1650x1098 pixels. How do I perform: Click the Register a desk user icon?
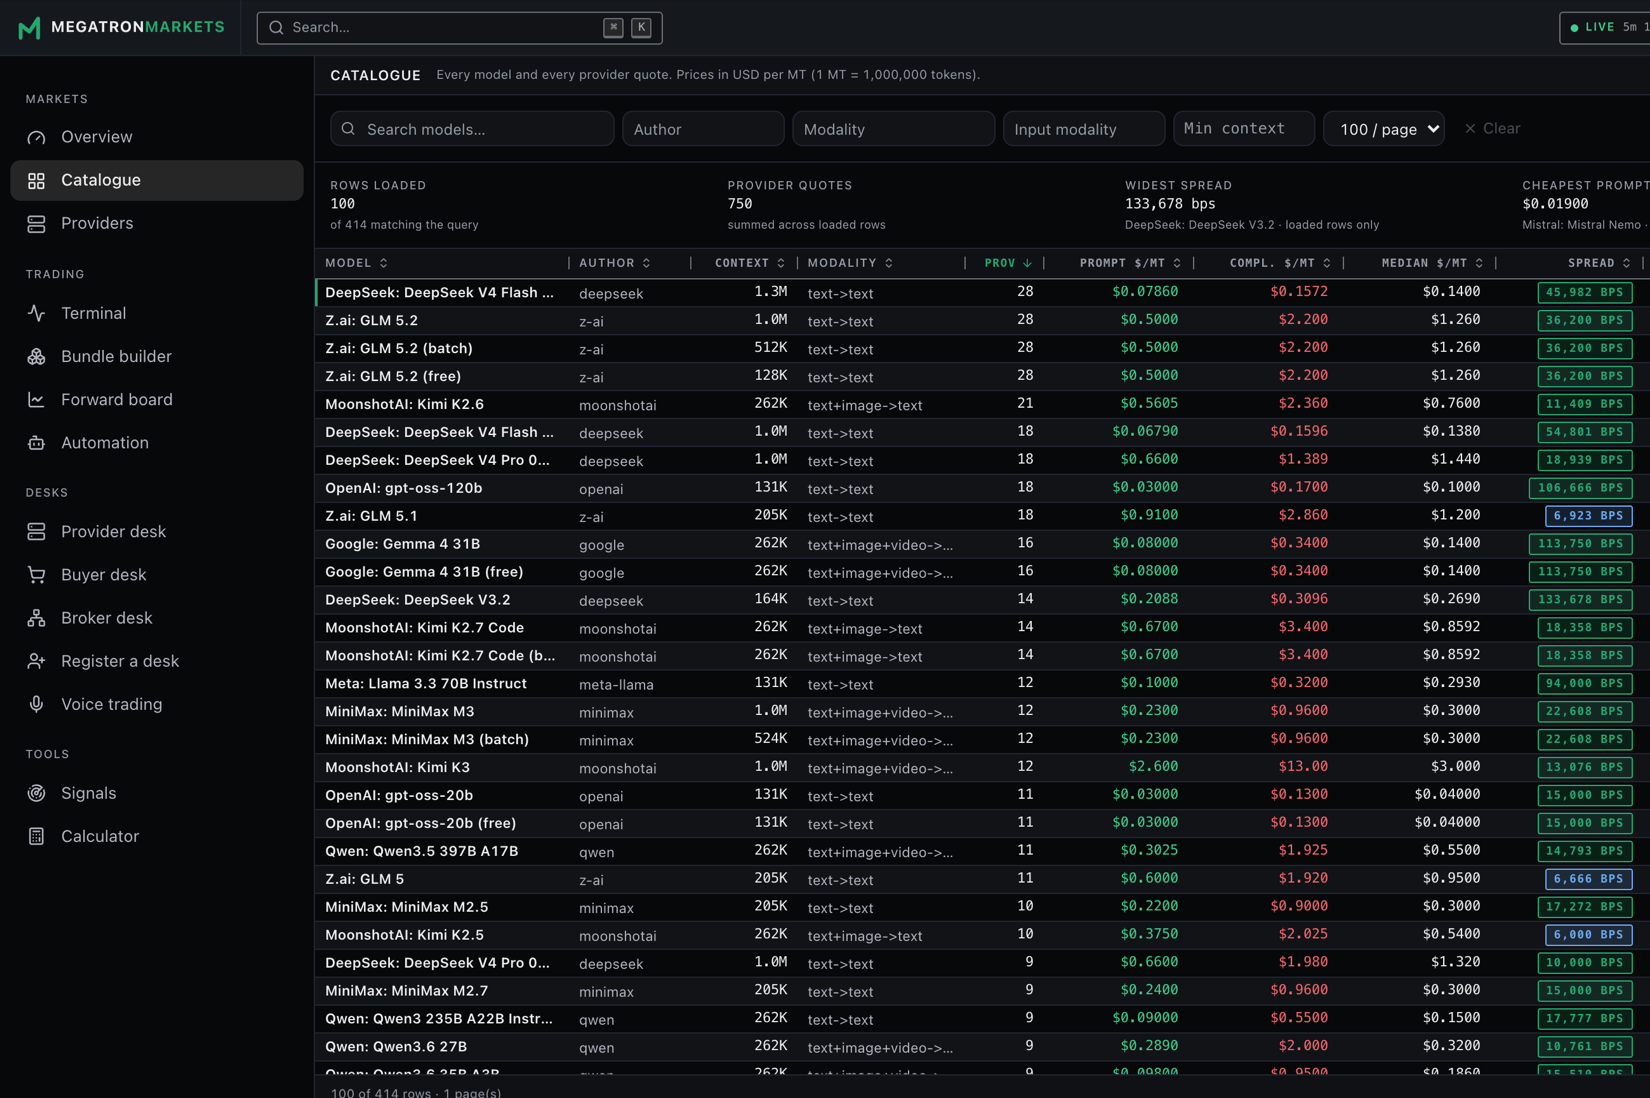coord(36,661)
